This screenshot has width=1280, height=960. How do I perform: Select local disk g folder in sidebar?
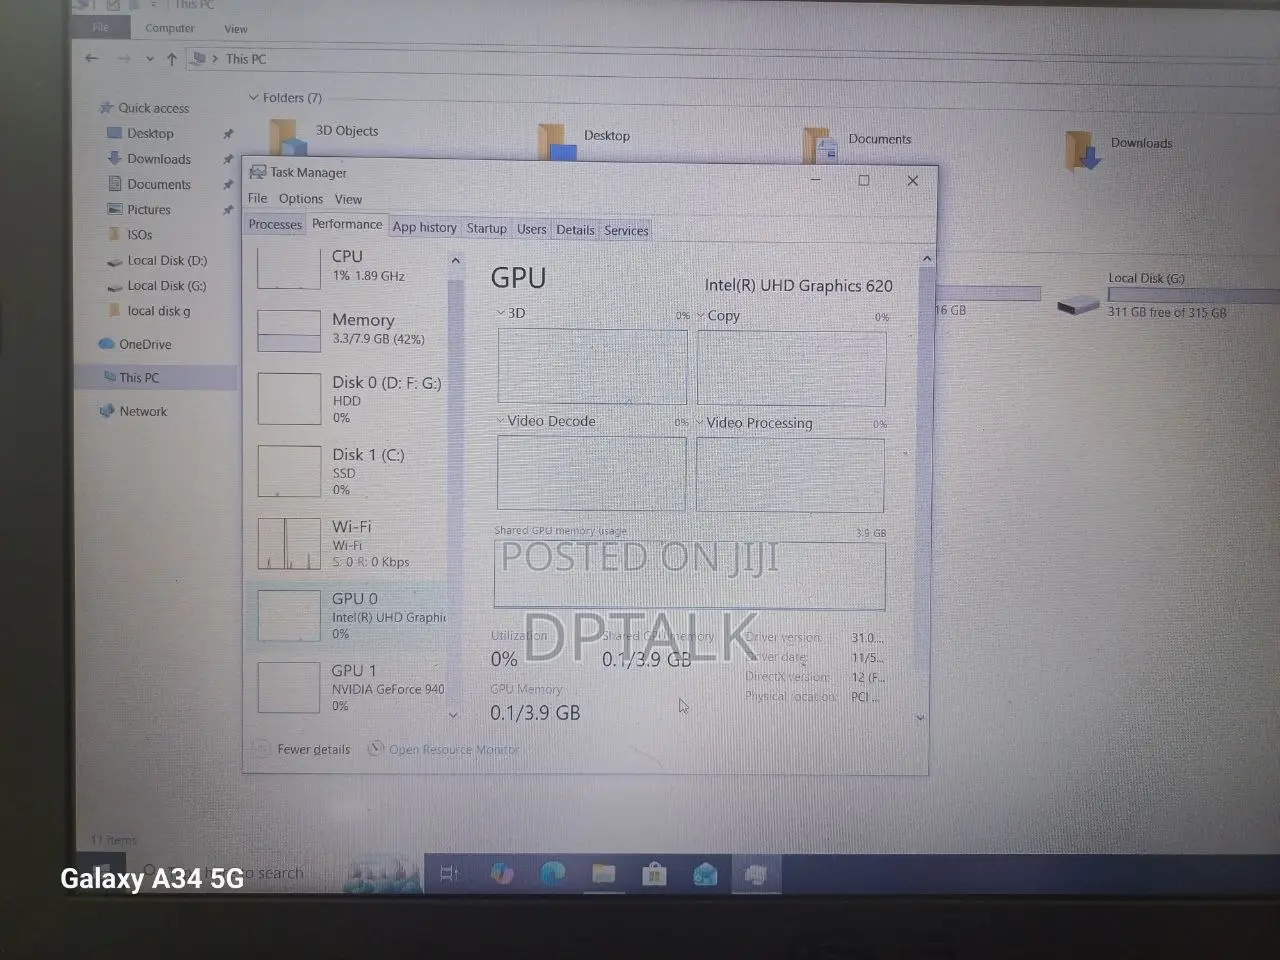point(148,311)
